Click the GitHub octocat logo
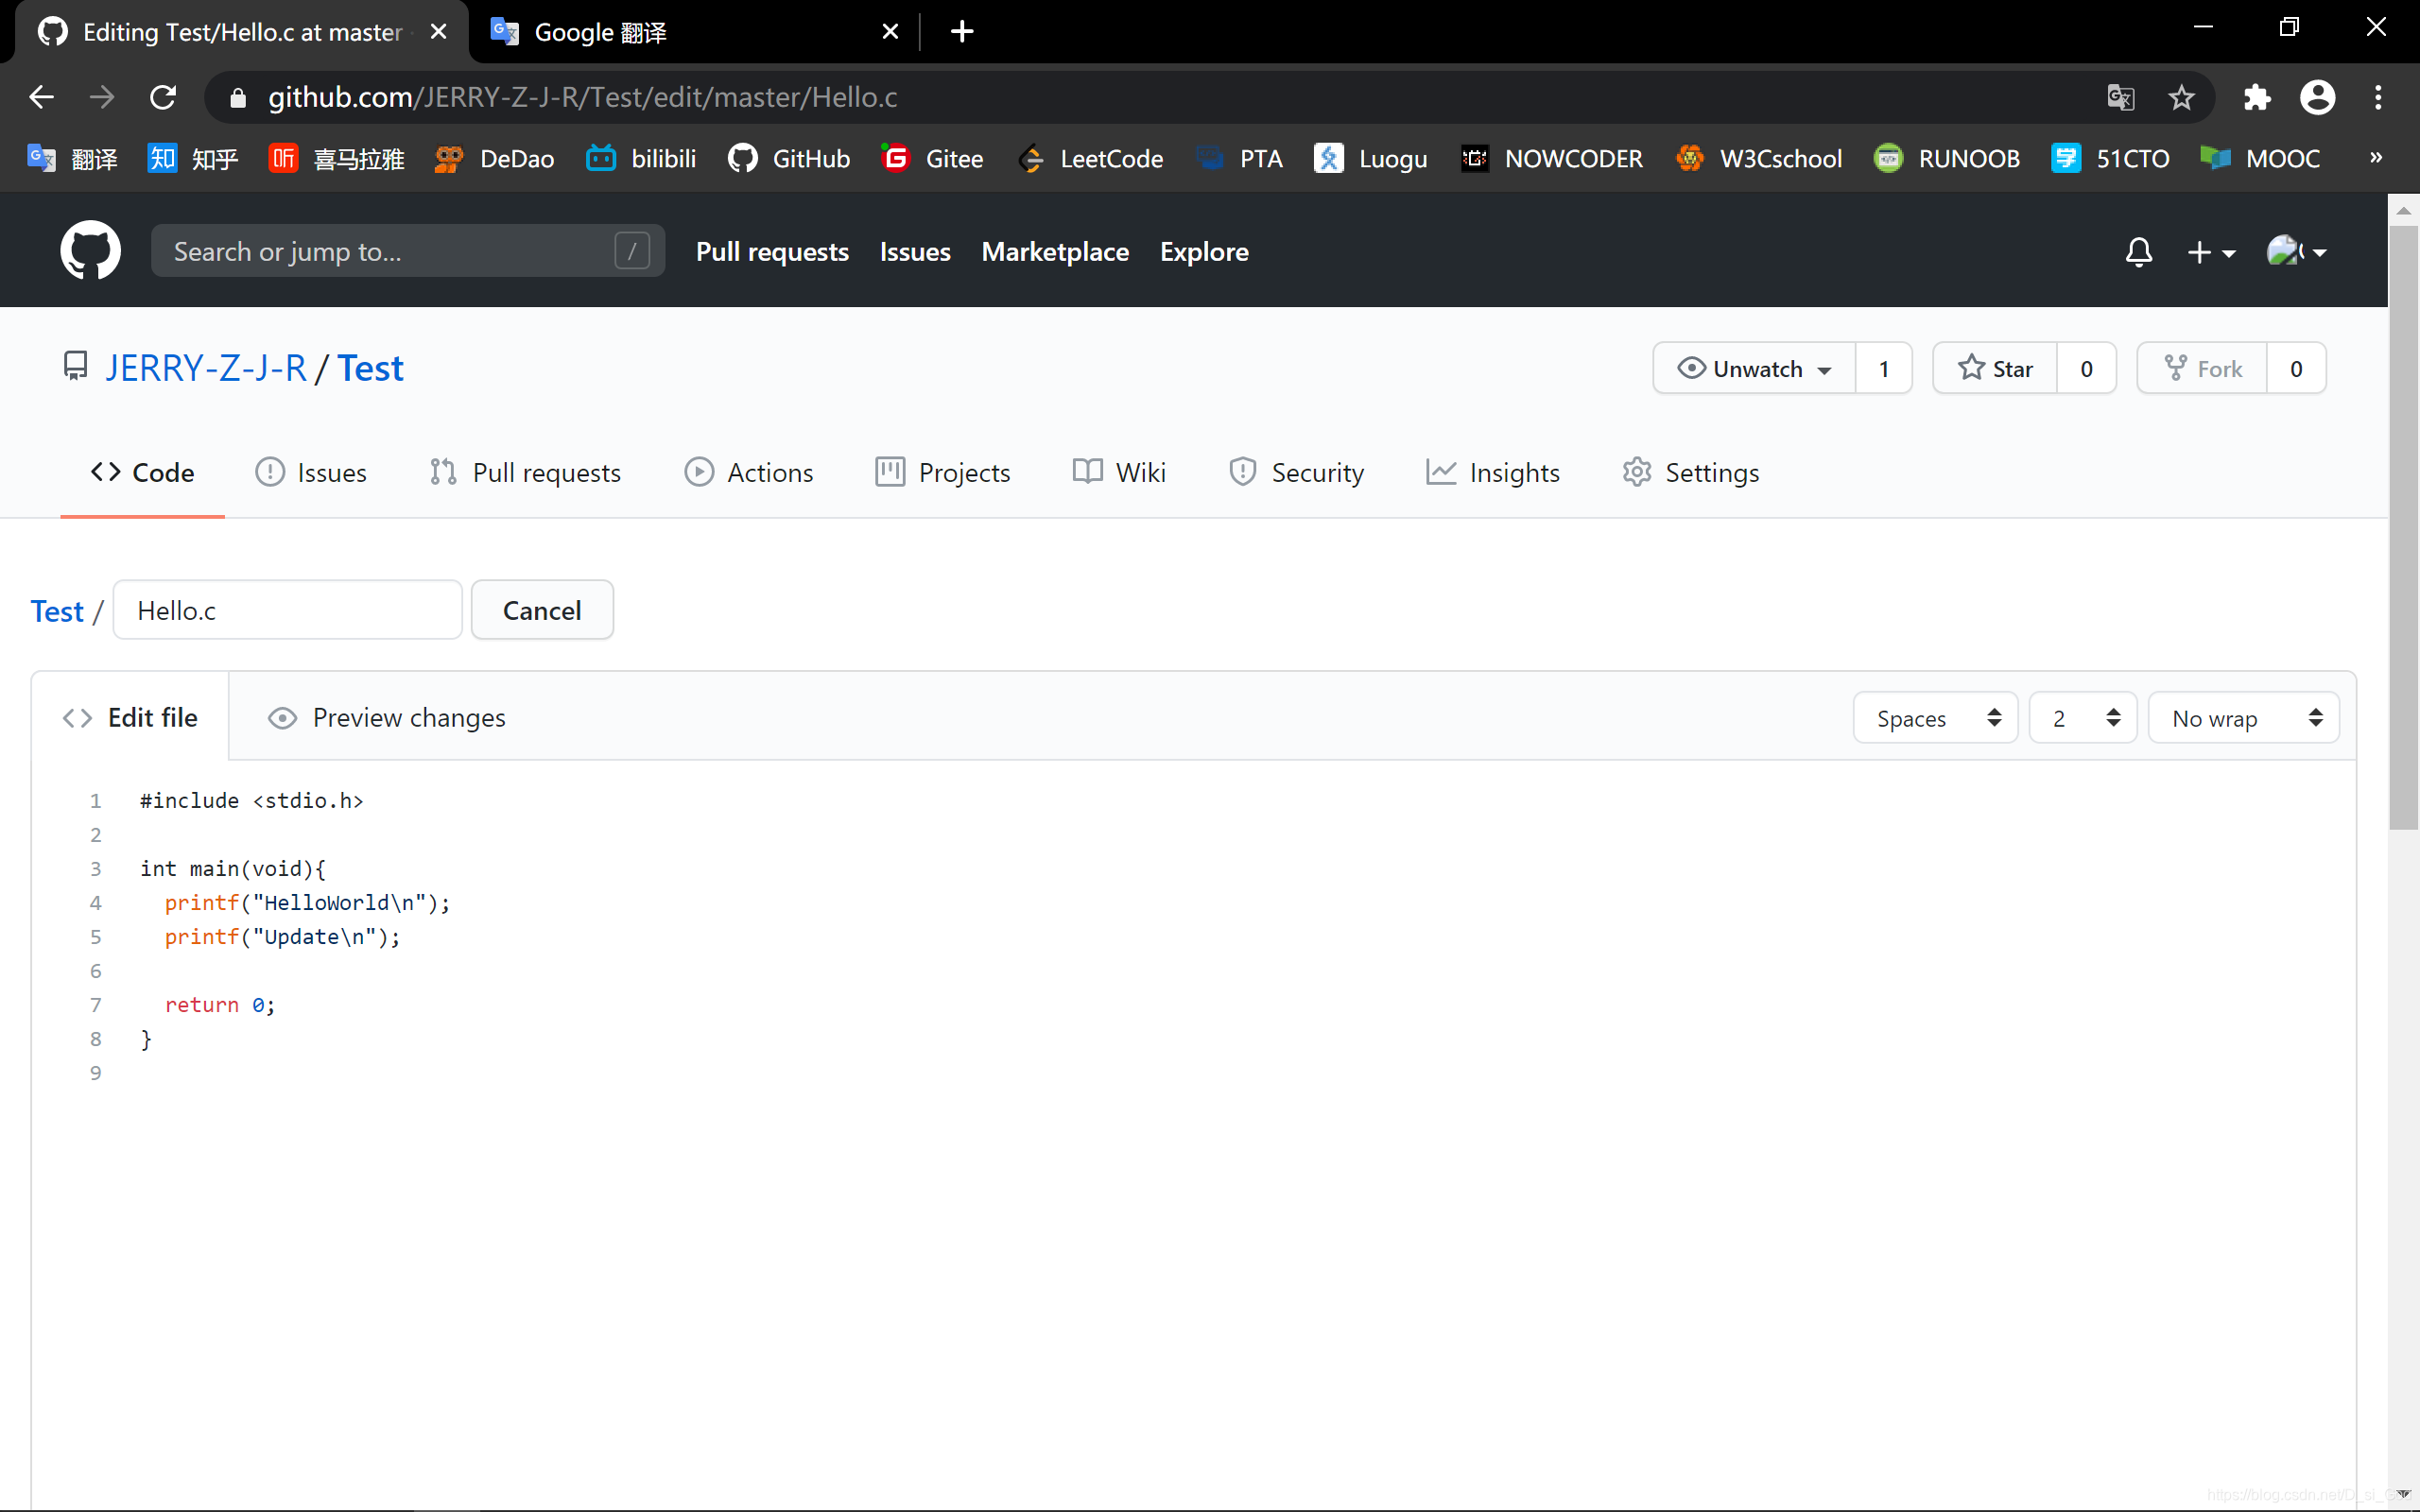Screen dimensions: 2420x1512 [90, 251]
